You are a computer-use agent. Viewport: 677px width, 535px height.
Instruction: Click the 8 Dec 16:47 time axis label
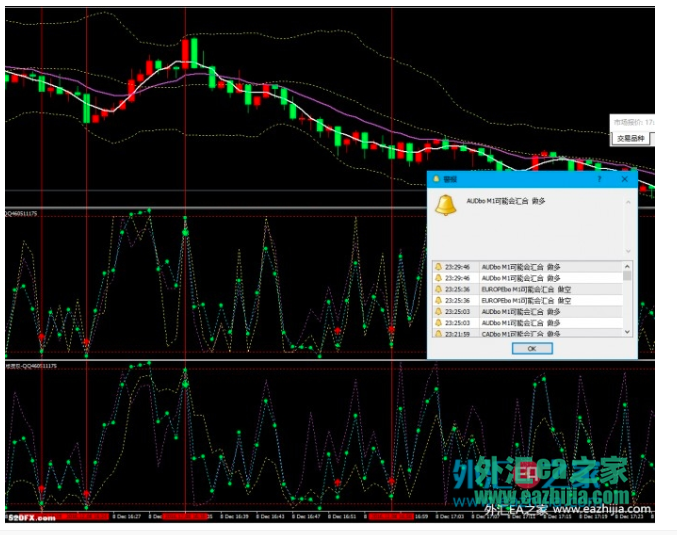point(307,516)
